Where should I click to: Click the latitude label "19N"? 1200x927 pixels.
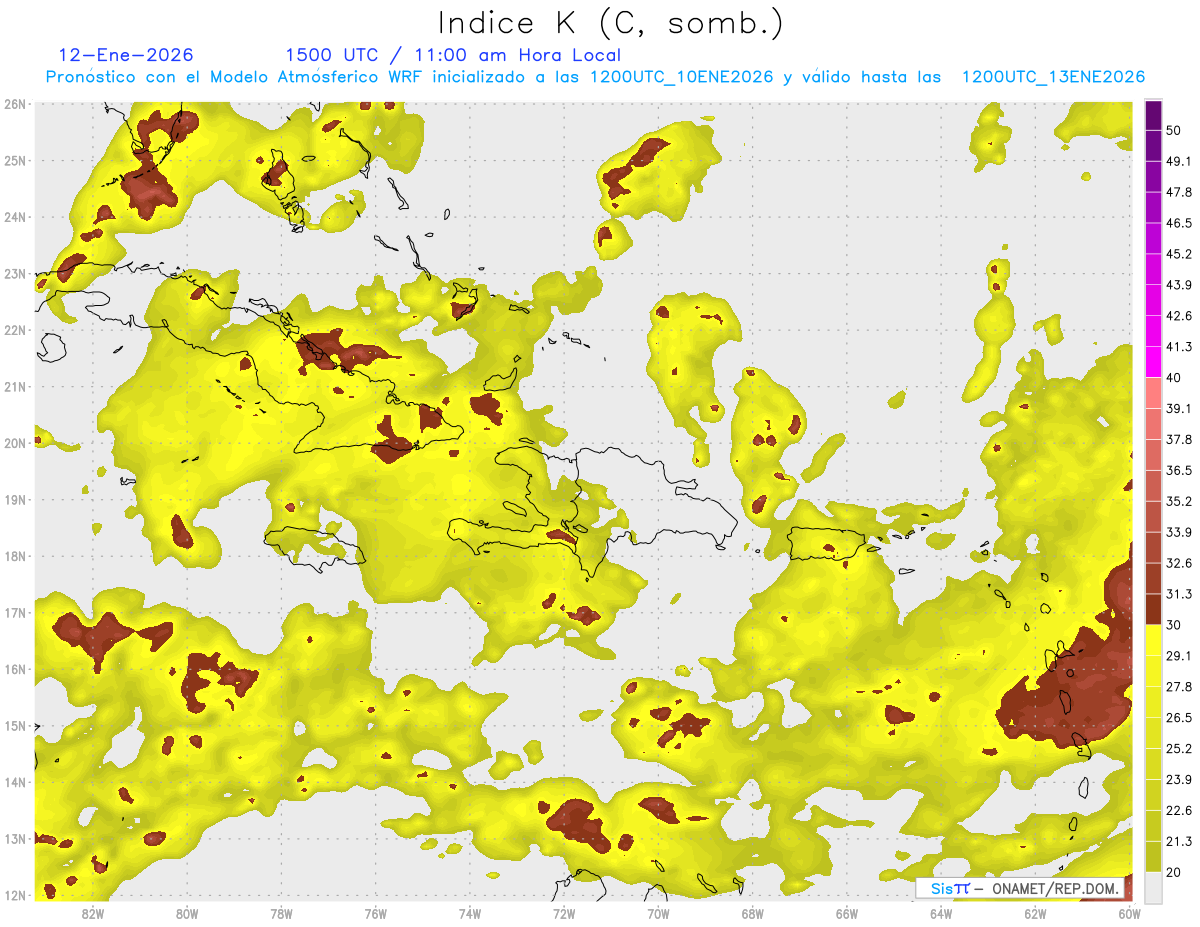(15, 500)
